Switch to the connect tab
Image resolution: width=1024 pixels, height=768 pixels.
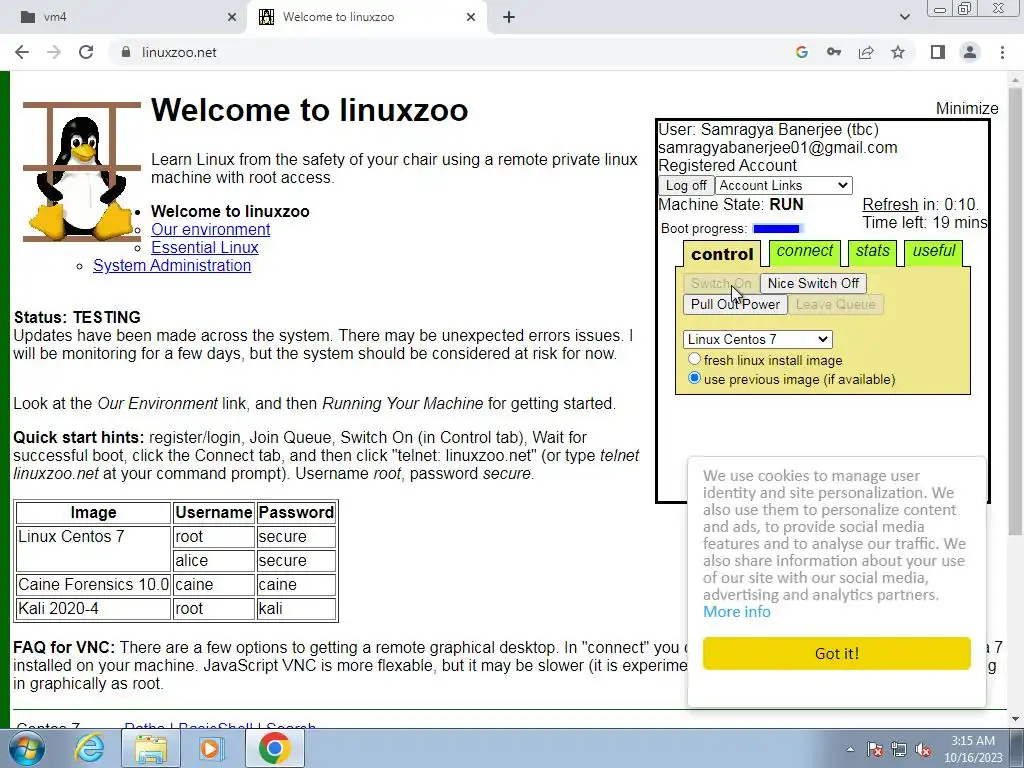(x=805, y=251)
